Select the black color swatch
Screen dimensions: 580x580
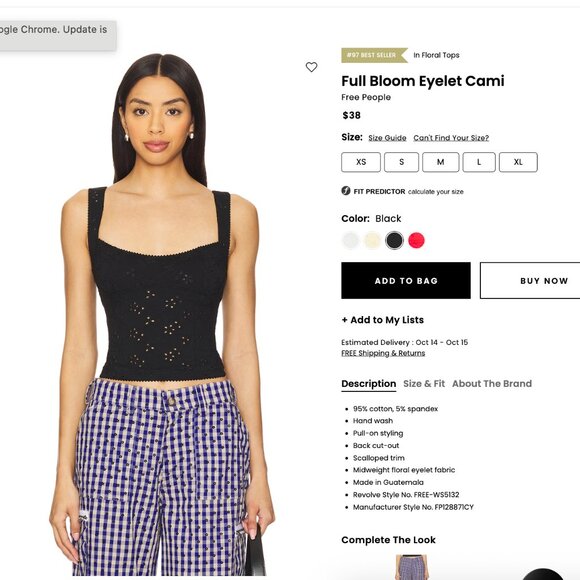tap(394, 240)
